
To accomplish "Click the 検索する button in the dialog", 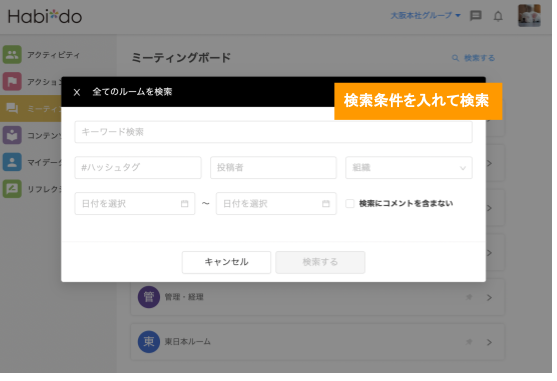I will (x=320, y=262).
